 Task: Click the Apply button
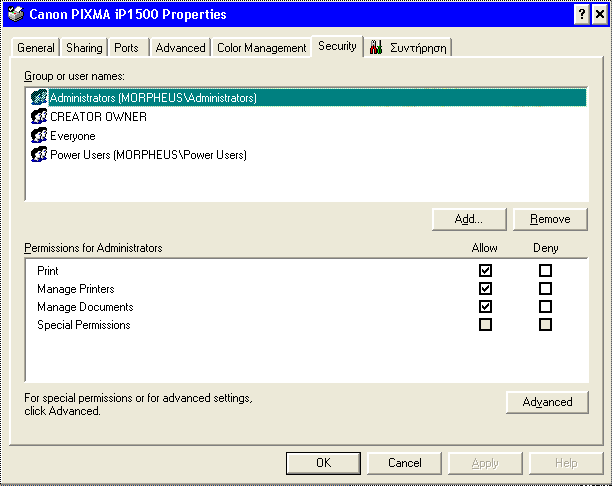485,463
